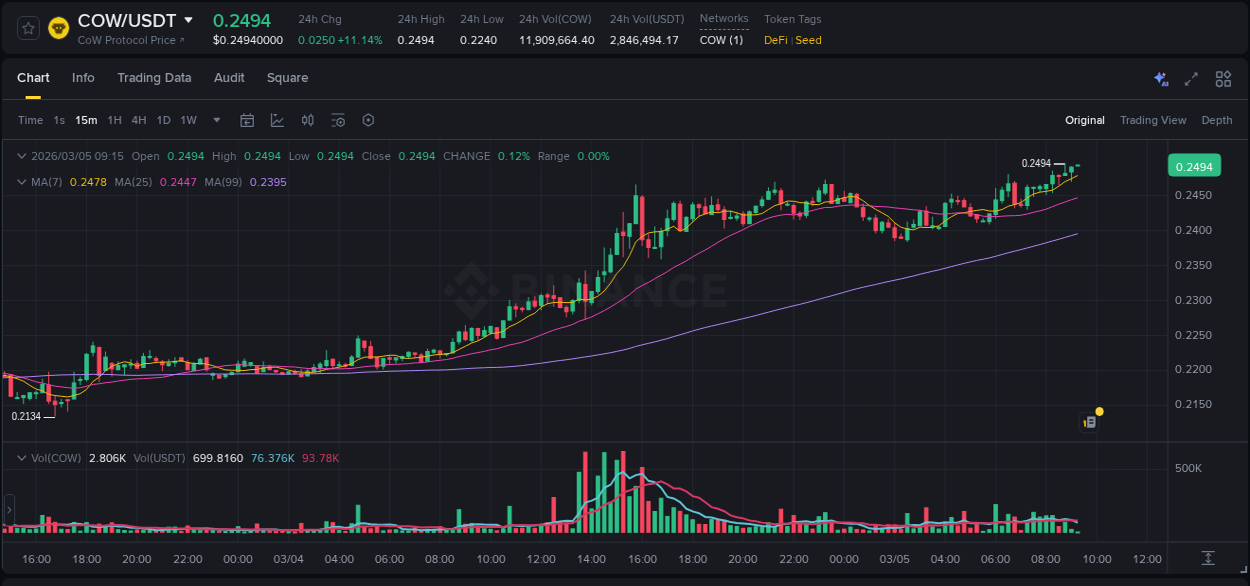The image size is (1250, 586).
Task: Open the chart layout grid icon
Action: (1223, 78)
